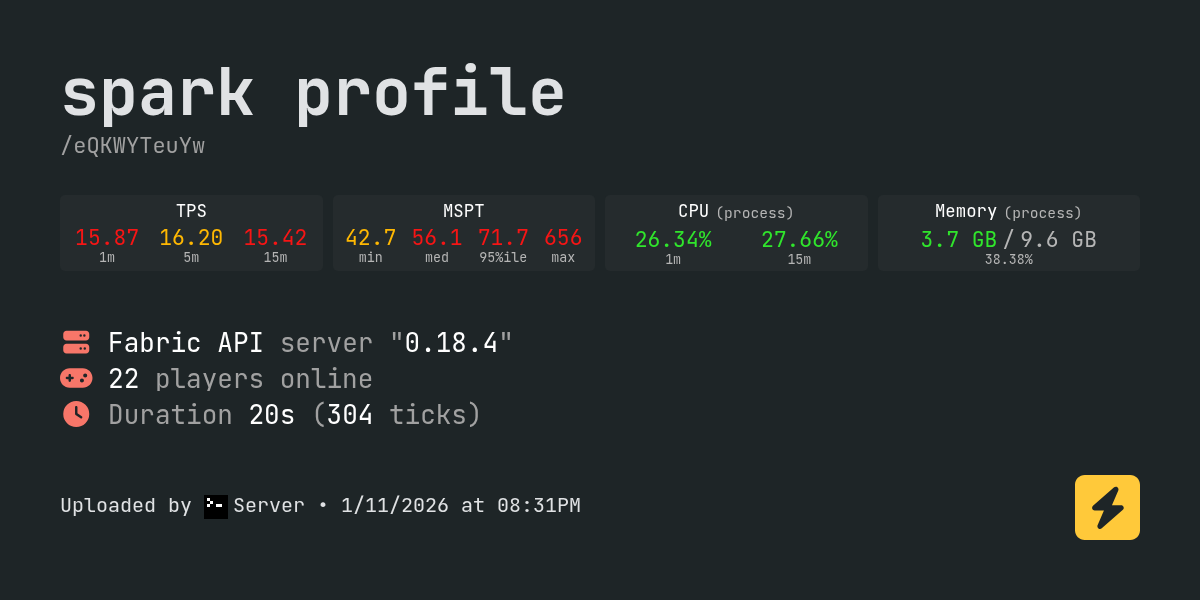Click the Server console avatar icon
Screen dimensions: 1200x600
click(x=216, y=506)
